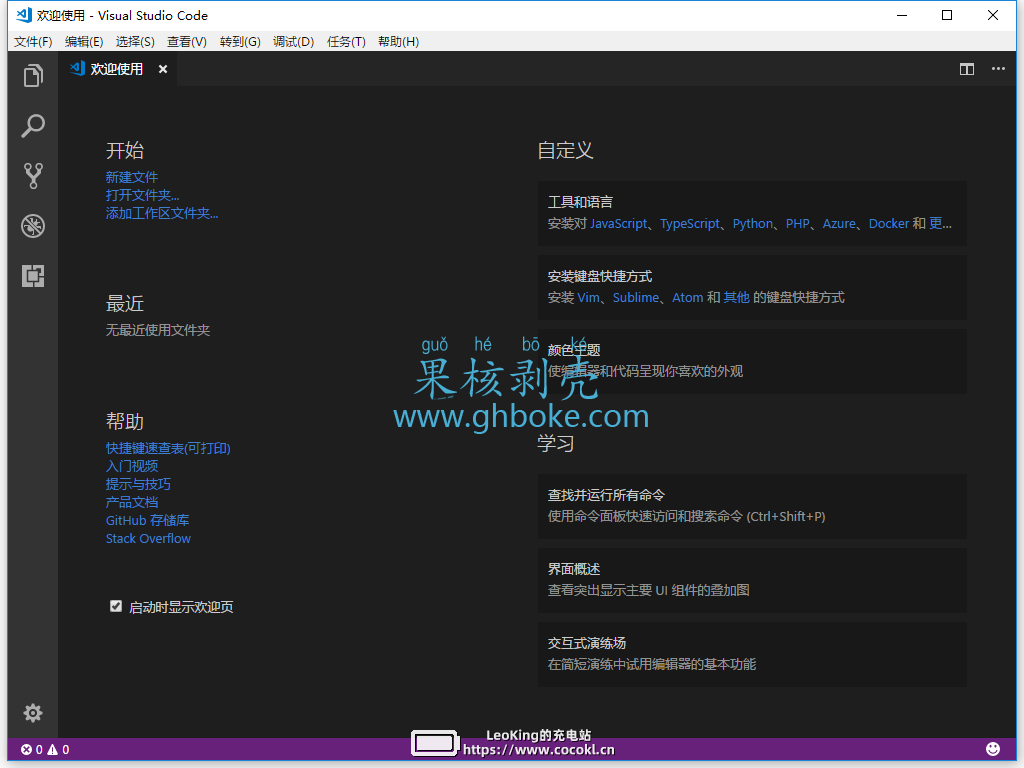Open the 提示与技巧 link

138,484
